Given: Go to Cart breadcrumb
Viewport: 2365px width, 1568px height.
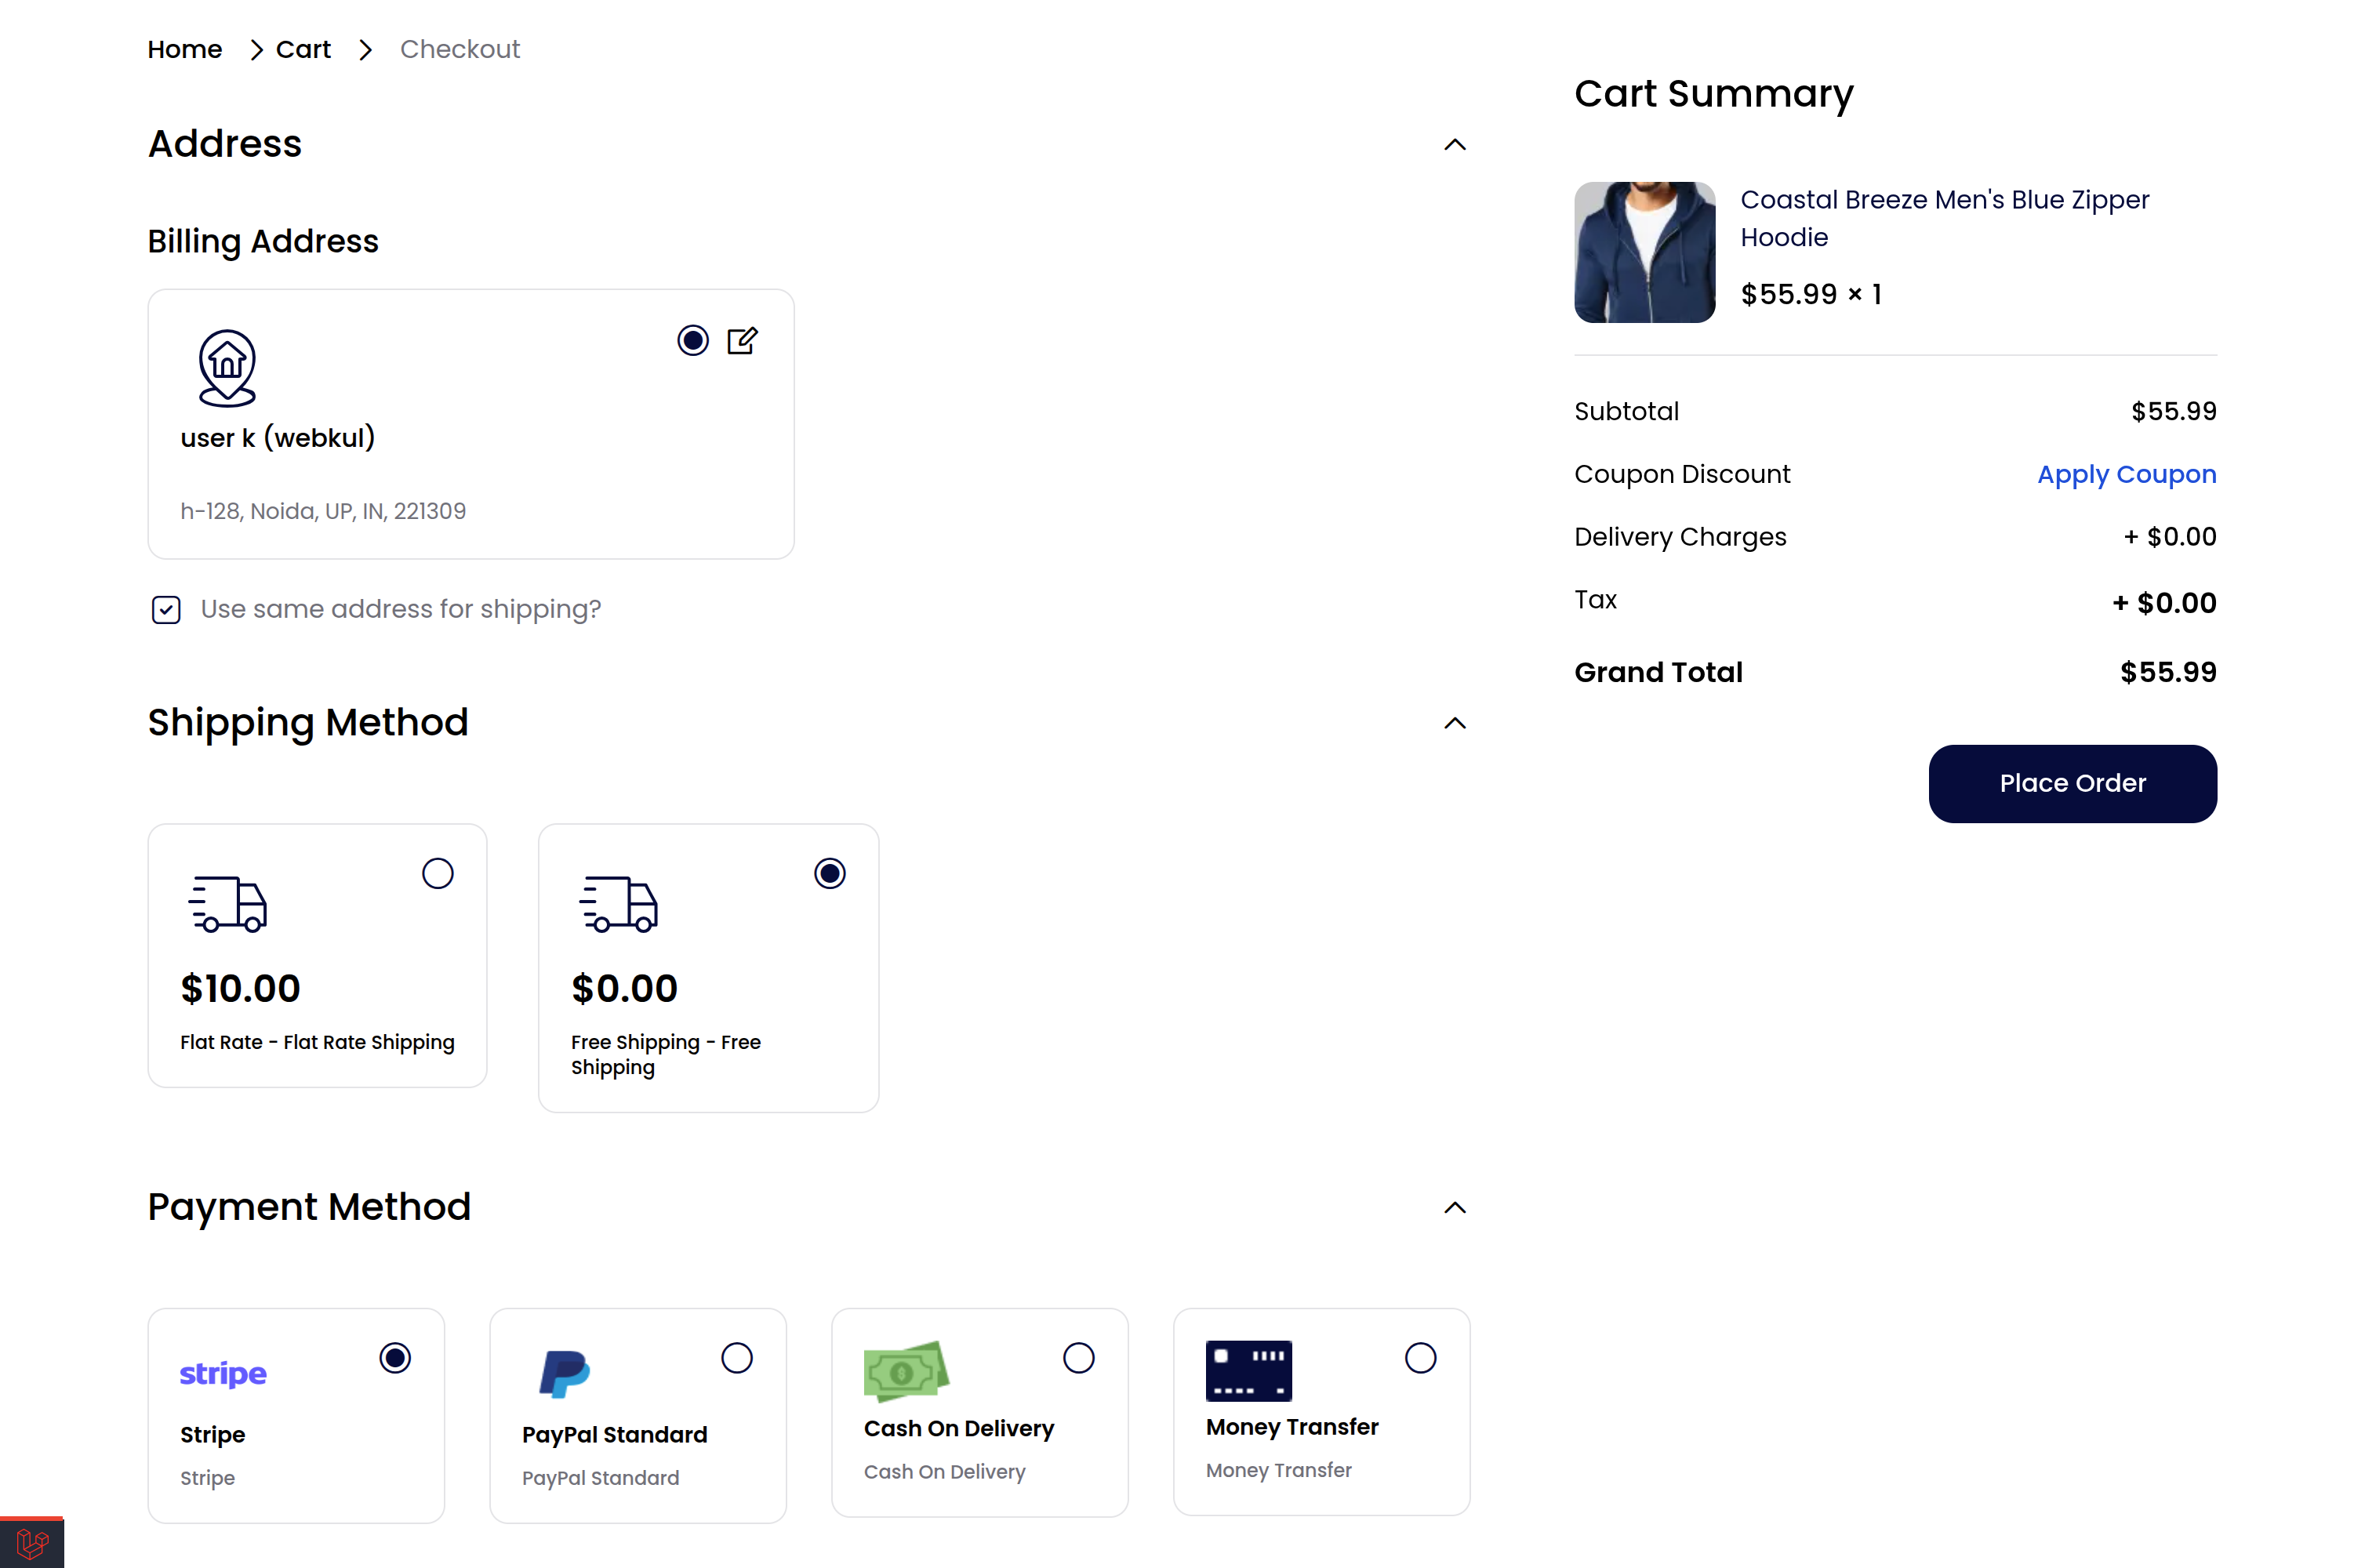Looking at the screenshot, I should (x=303, y=49).
